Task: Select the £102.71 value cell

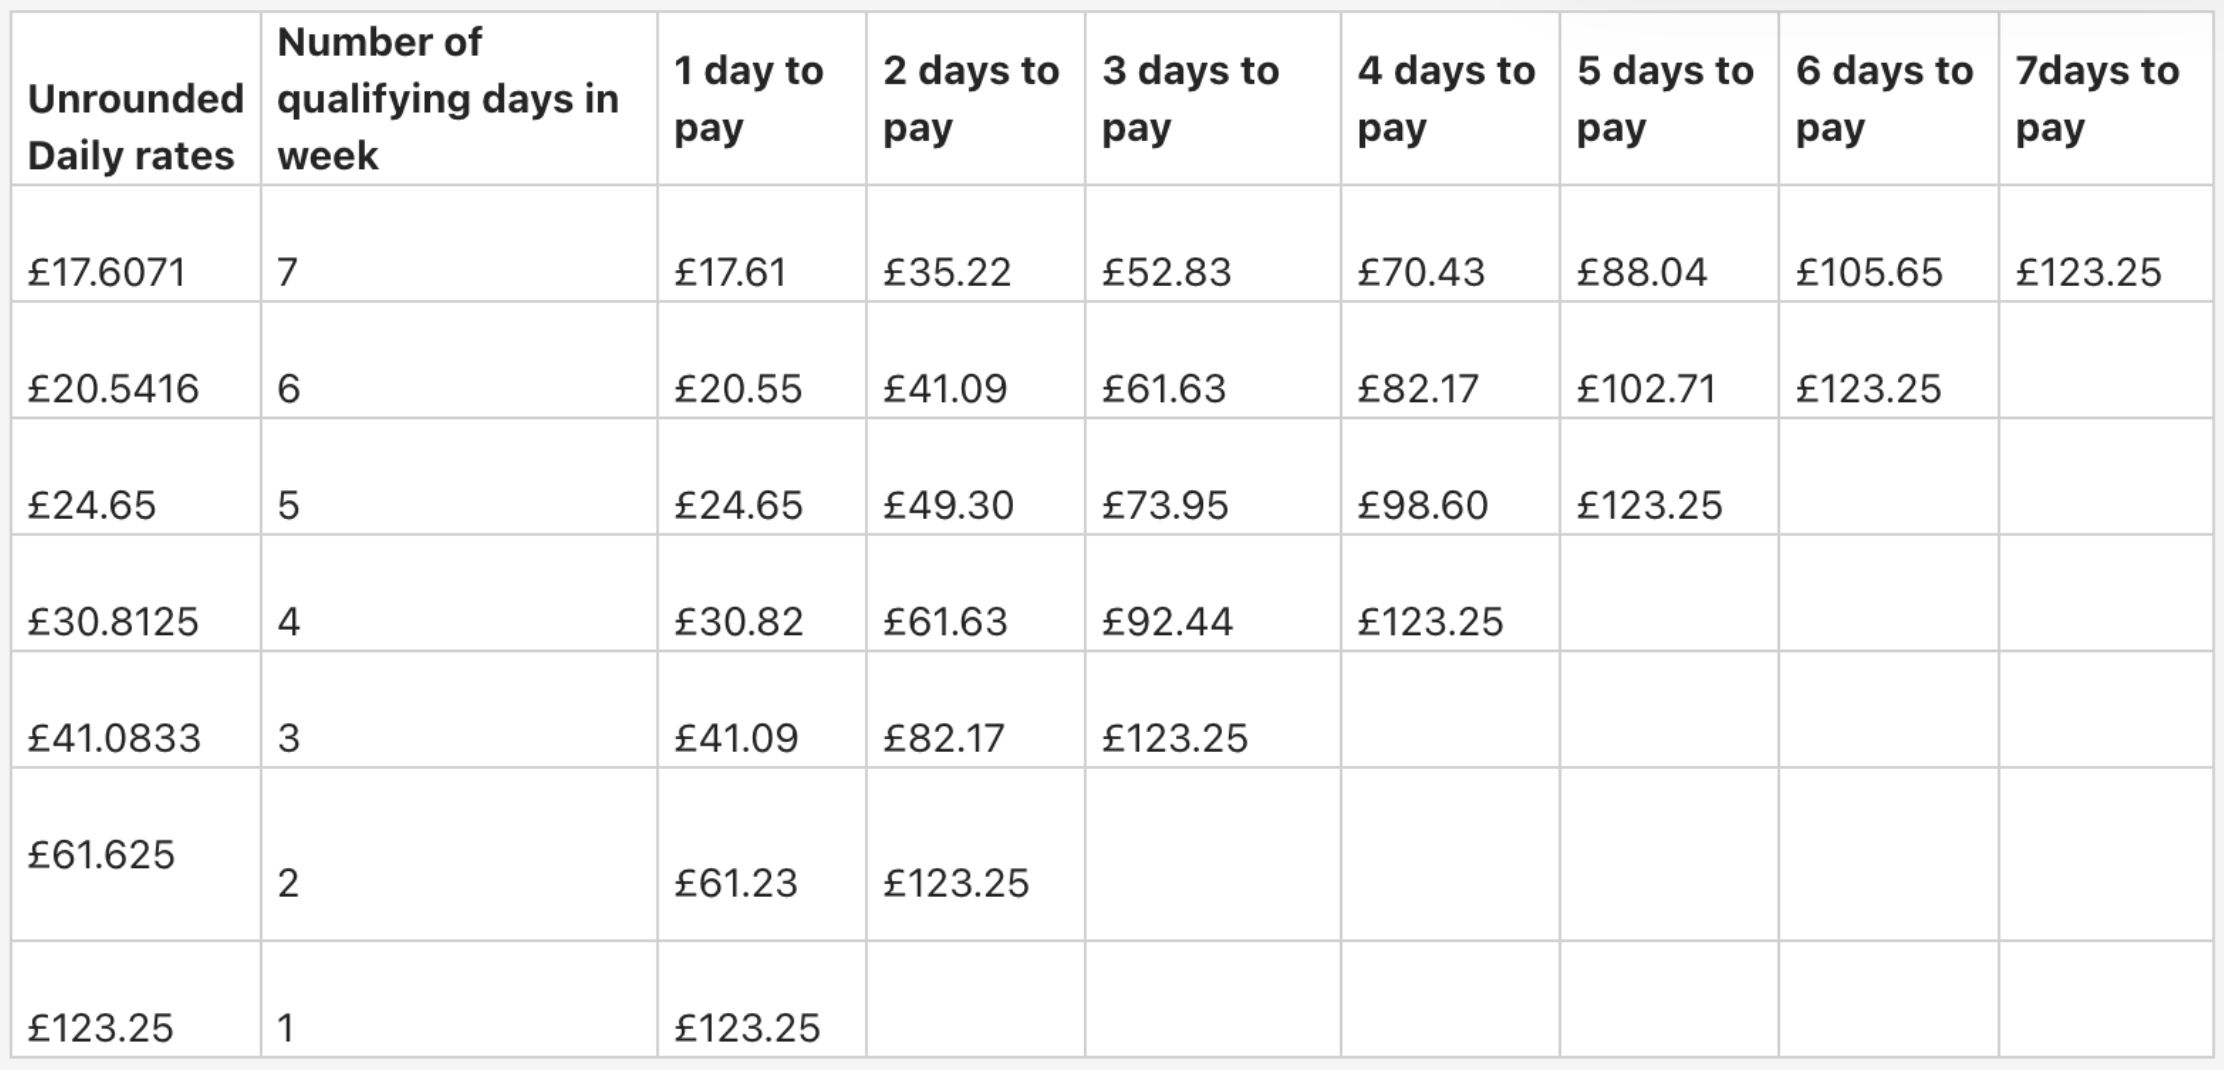Action: tap(1669, 360)
